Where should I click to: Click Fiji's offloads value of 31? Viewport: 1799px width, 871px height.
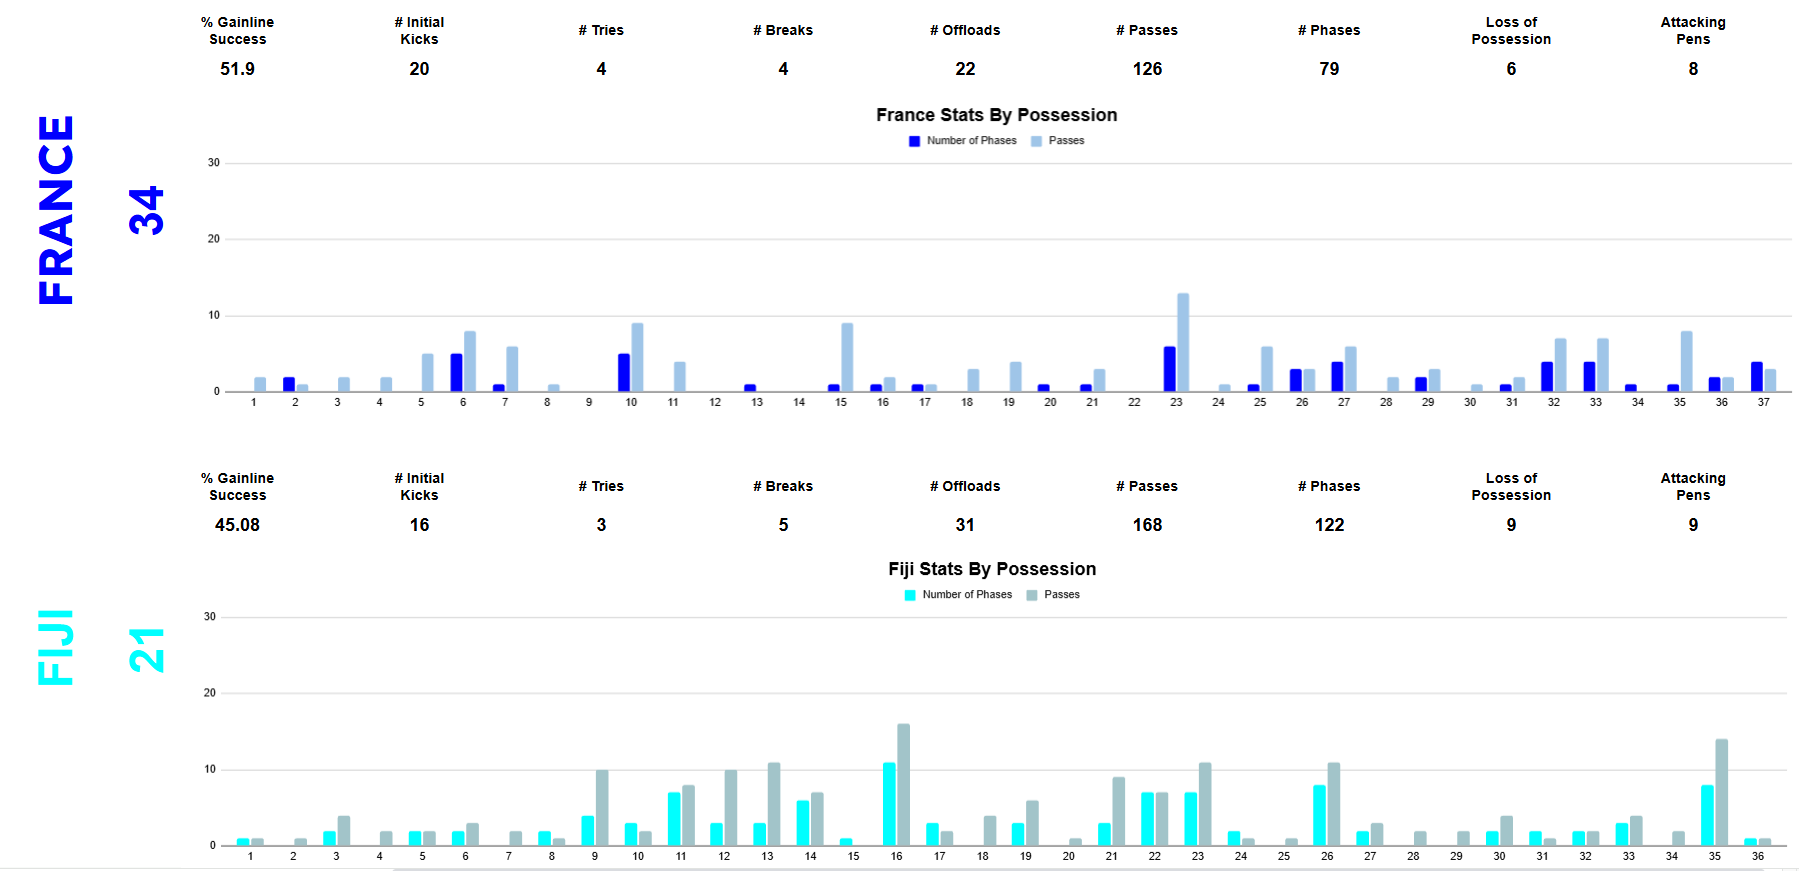pyautogui.click(x=965, y=525)
